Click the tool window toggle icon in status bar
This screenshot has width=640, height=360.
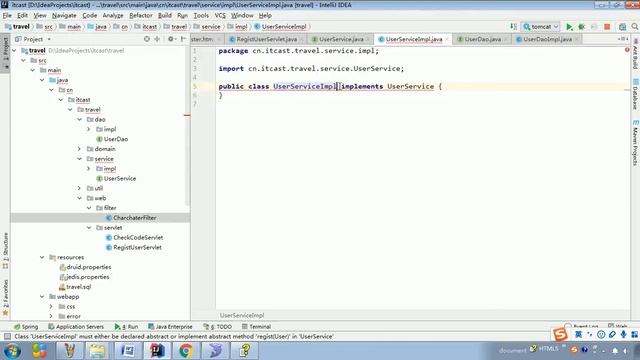[7, 337]
